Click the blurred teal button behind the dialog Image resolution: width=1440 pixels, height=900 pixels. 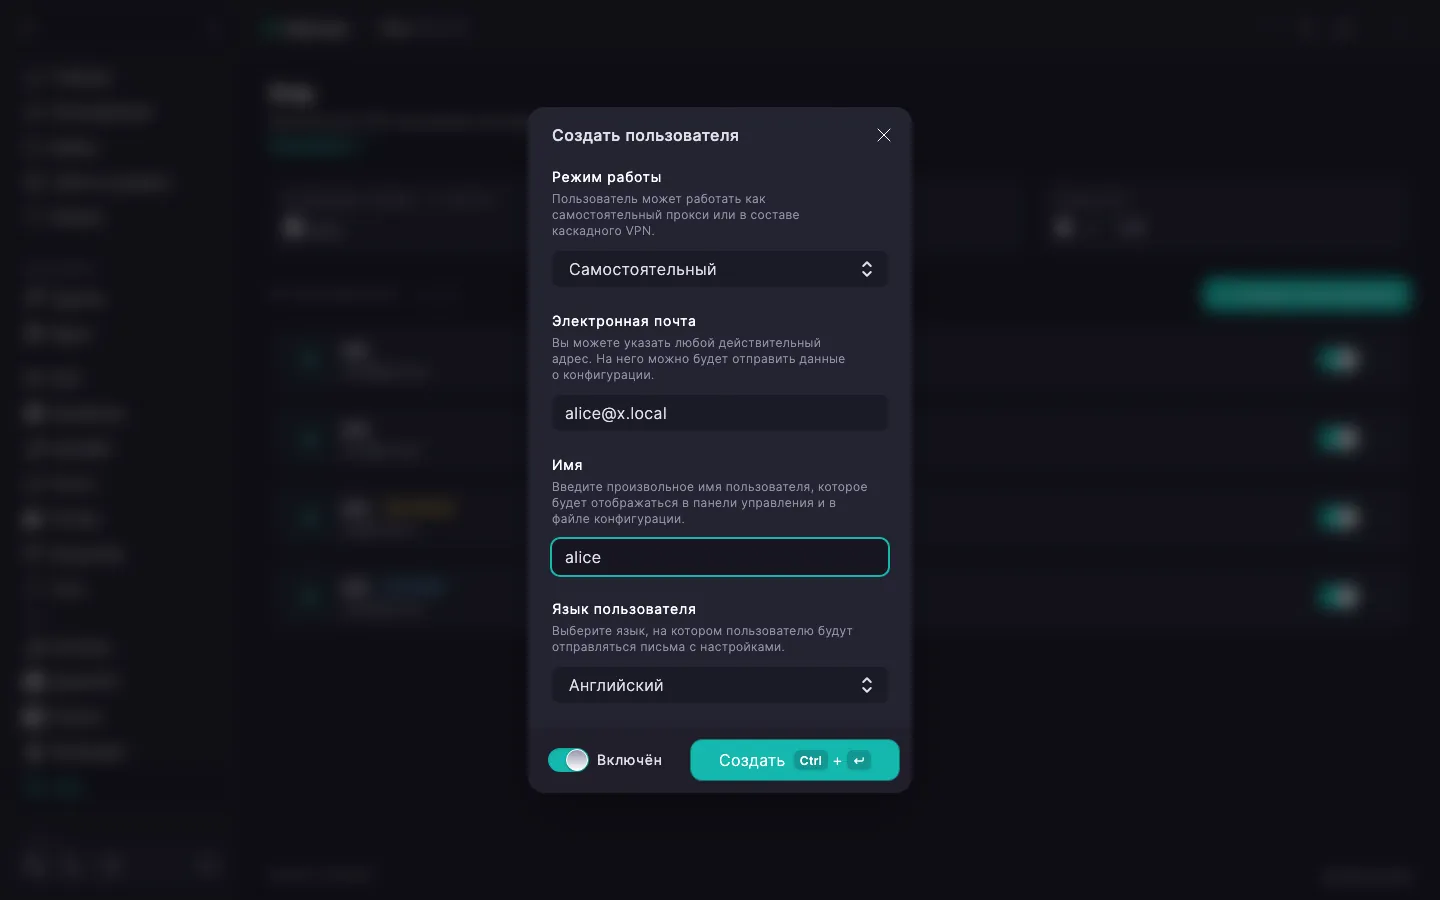[x=1306, y=294]
